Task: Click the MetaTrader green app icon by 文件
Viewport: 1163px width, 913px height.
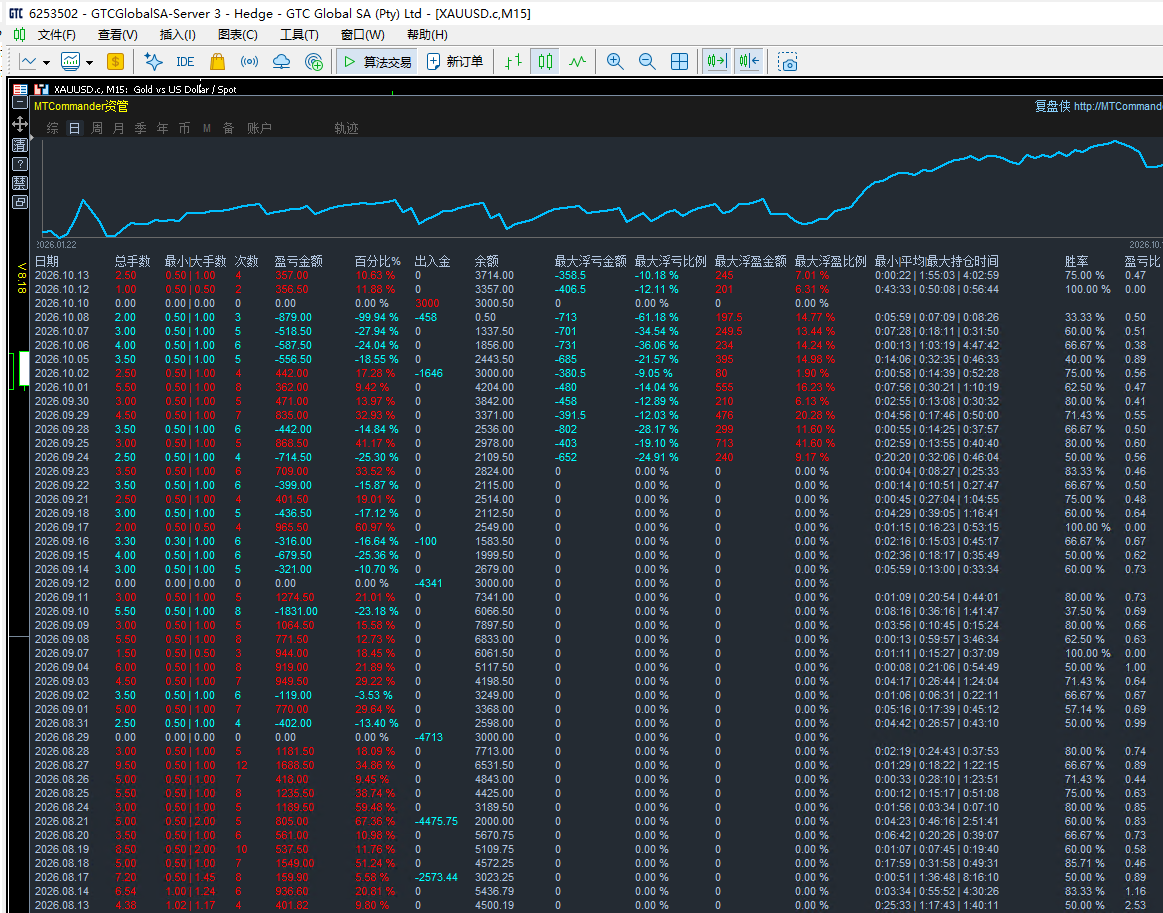Action: click(19, 35)
